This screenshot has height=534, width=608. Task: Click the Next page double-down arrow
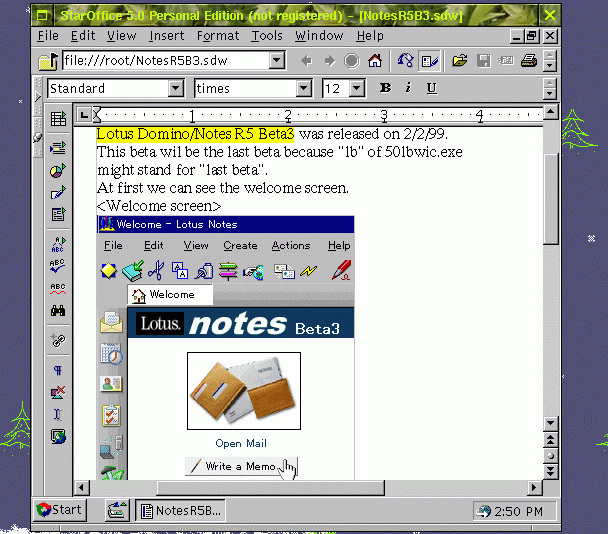tap(551, 471)
